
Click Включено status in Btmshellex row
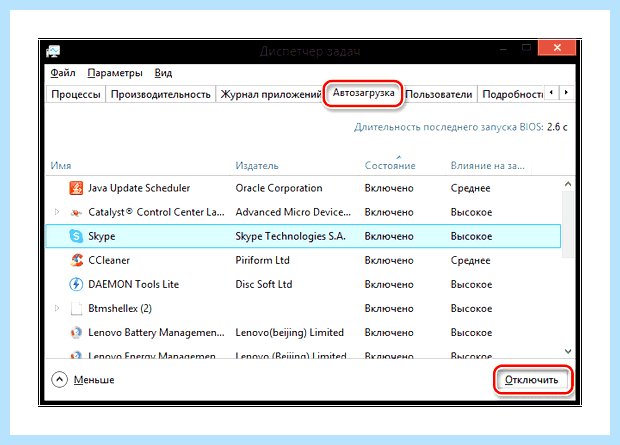(389, 309)
